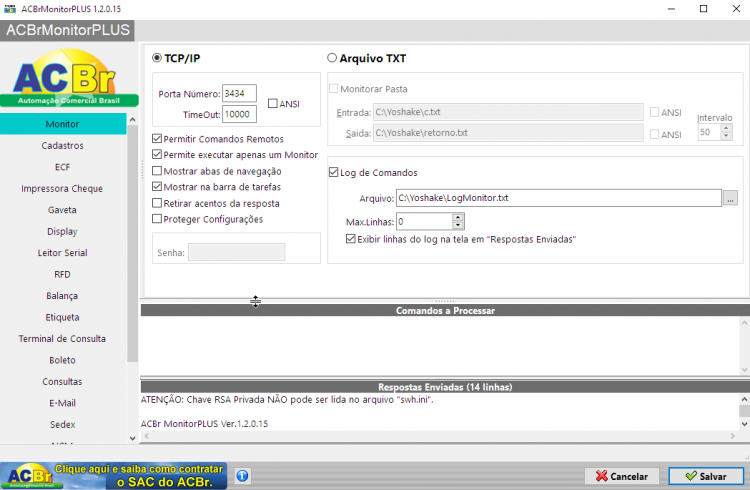Click the ACBrMonitorPLUS title bar app icon
Screen dimensions: 750x490
[x=10, y=9]
